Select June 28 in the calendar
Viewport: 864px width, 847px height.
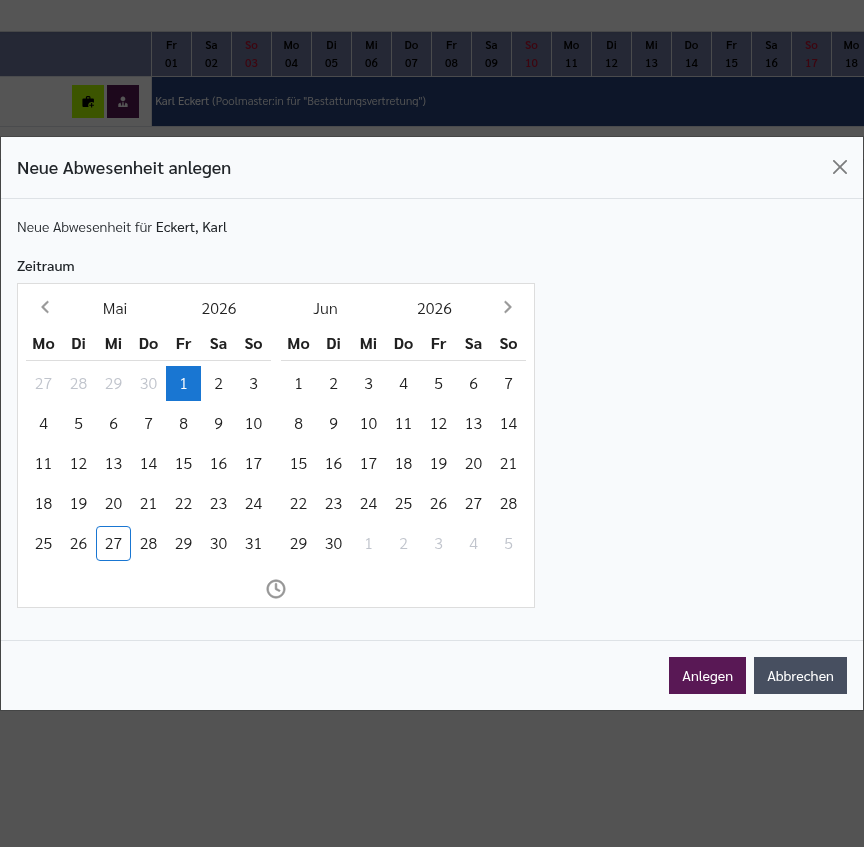(x=509, y=504)
